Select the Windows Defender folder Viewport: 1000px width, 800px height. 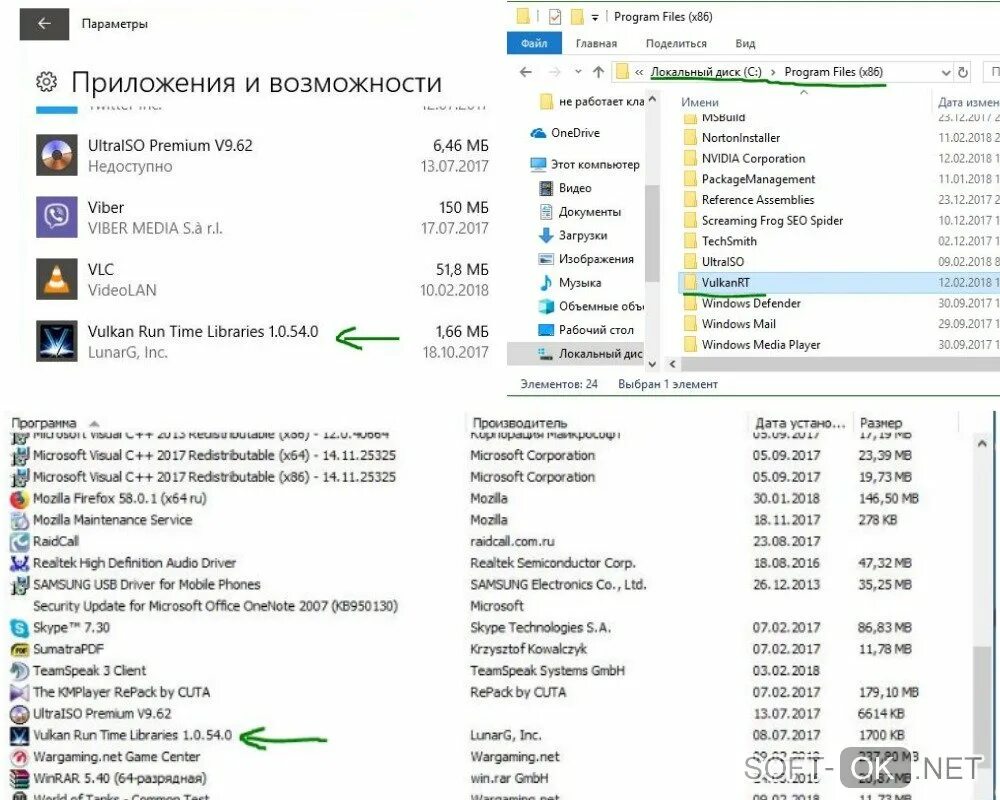pyautogui.click(x=742, y=303)
